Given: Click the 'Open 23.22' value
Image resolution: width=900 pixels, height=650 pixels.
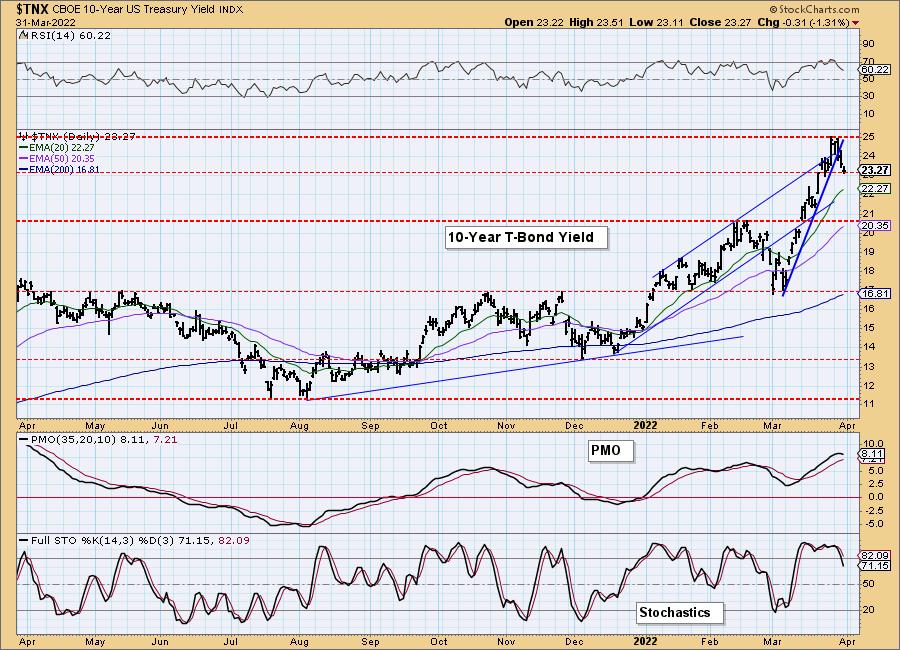Looking at the screenshot, I should (x=534, y=22).
